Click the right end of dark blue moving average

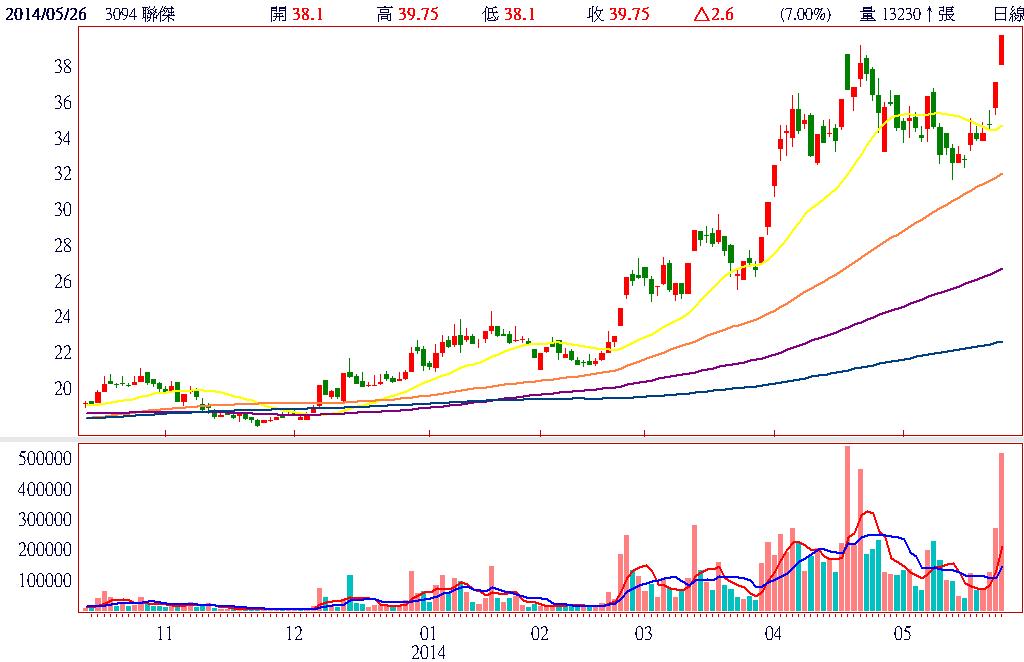1001,342
